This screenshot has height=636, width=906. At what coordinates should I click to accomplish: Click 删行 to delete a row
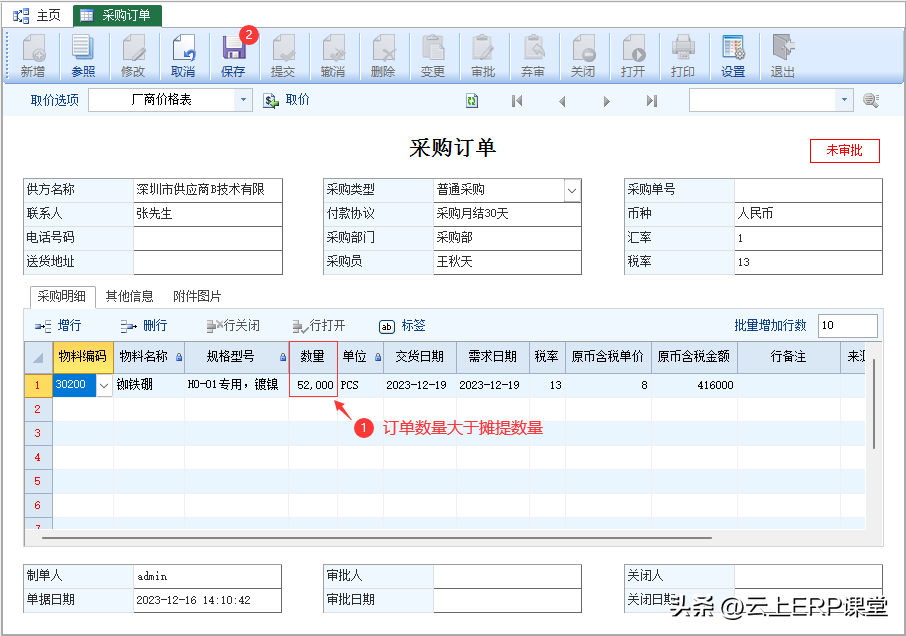144,326
